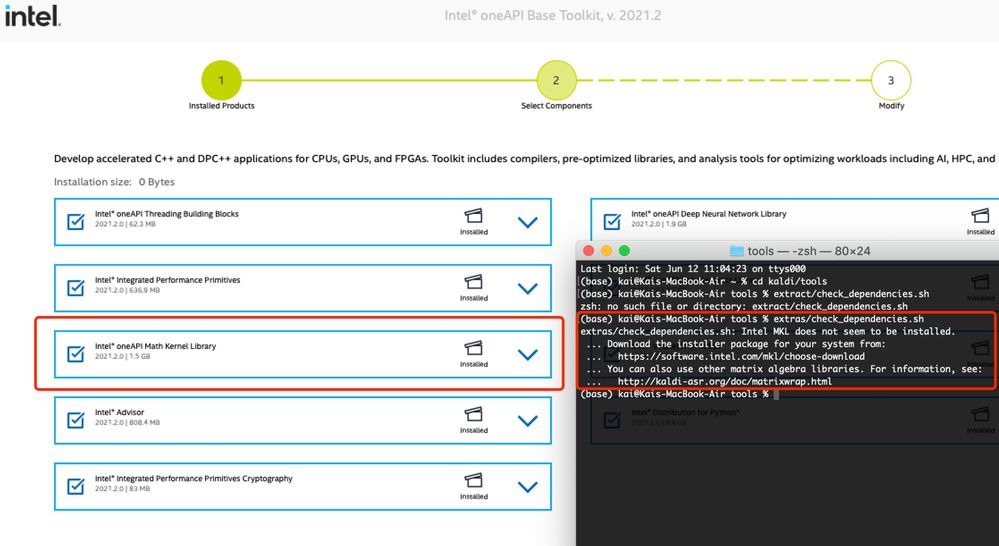Expand the Math Kernel Library chevron
999x546 pixels.
pos(528,354)
